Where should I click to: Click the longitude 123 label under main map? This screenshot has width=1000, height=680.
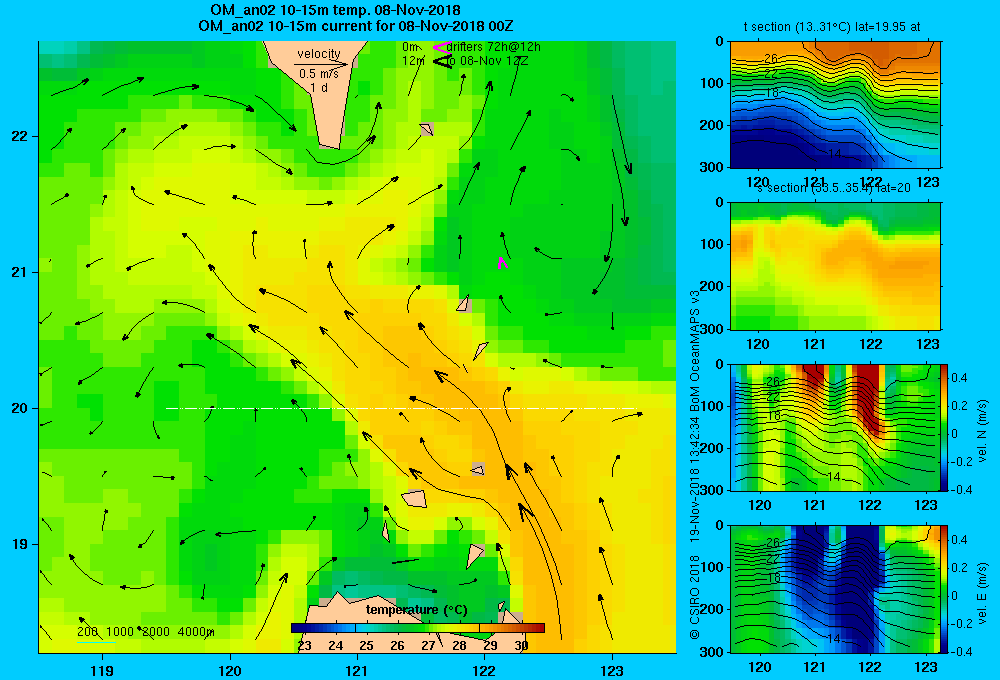pos(612,670)
